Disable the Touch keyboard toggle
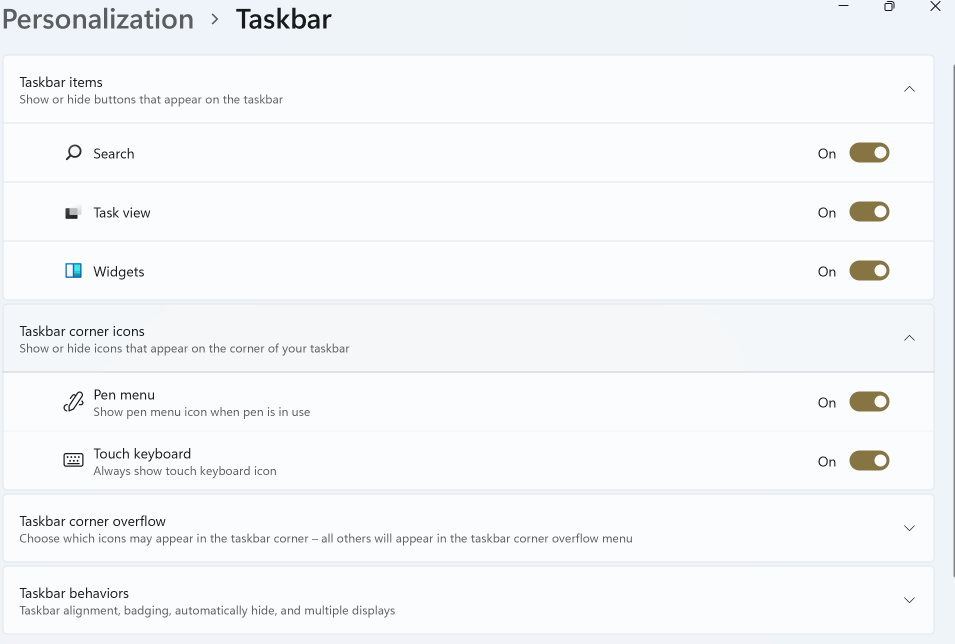 pyautogui.click(x=869, y=460)
